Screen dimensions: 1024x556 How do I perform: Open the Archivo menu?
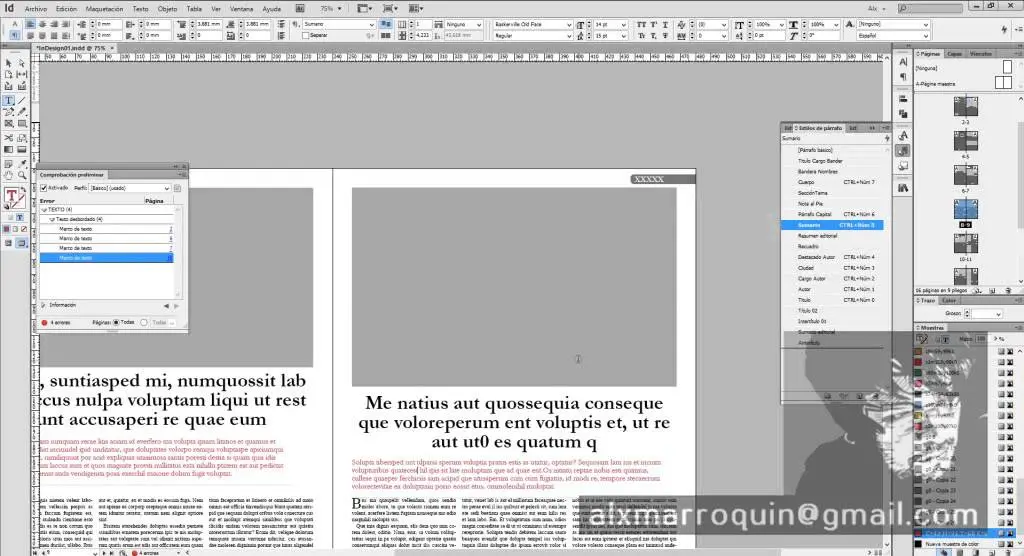click(x=36, y=9)
